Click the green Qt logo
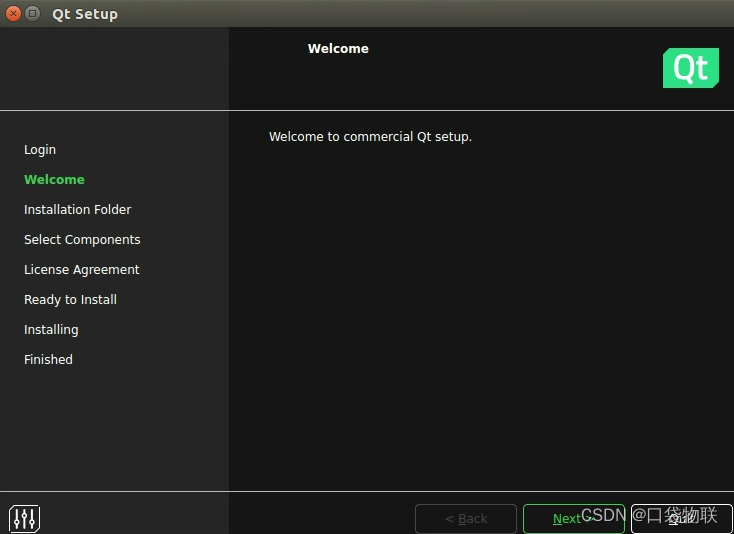734x534 pixels. coord(690,68)
